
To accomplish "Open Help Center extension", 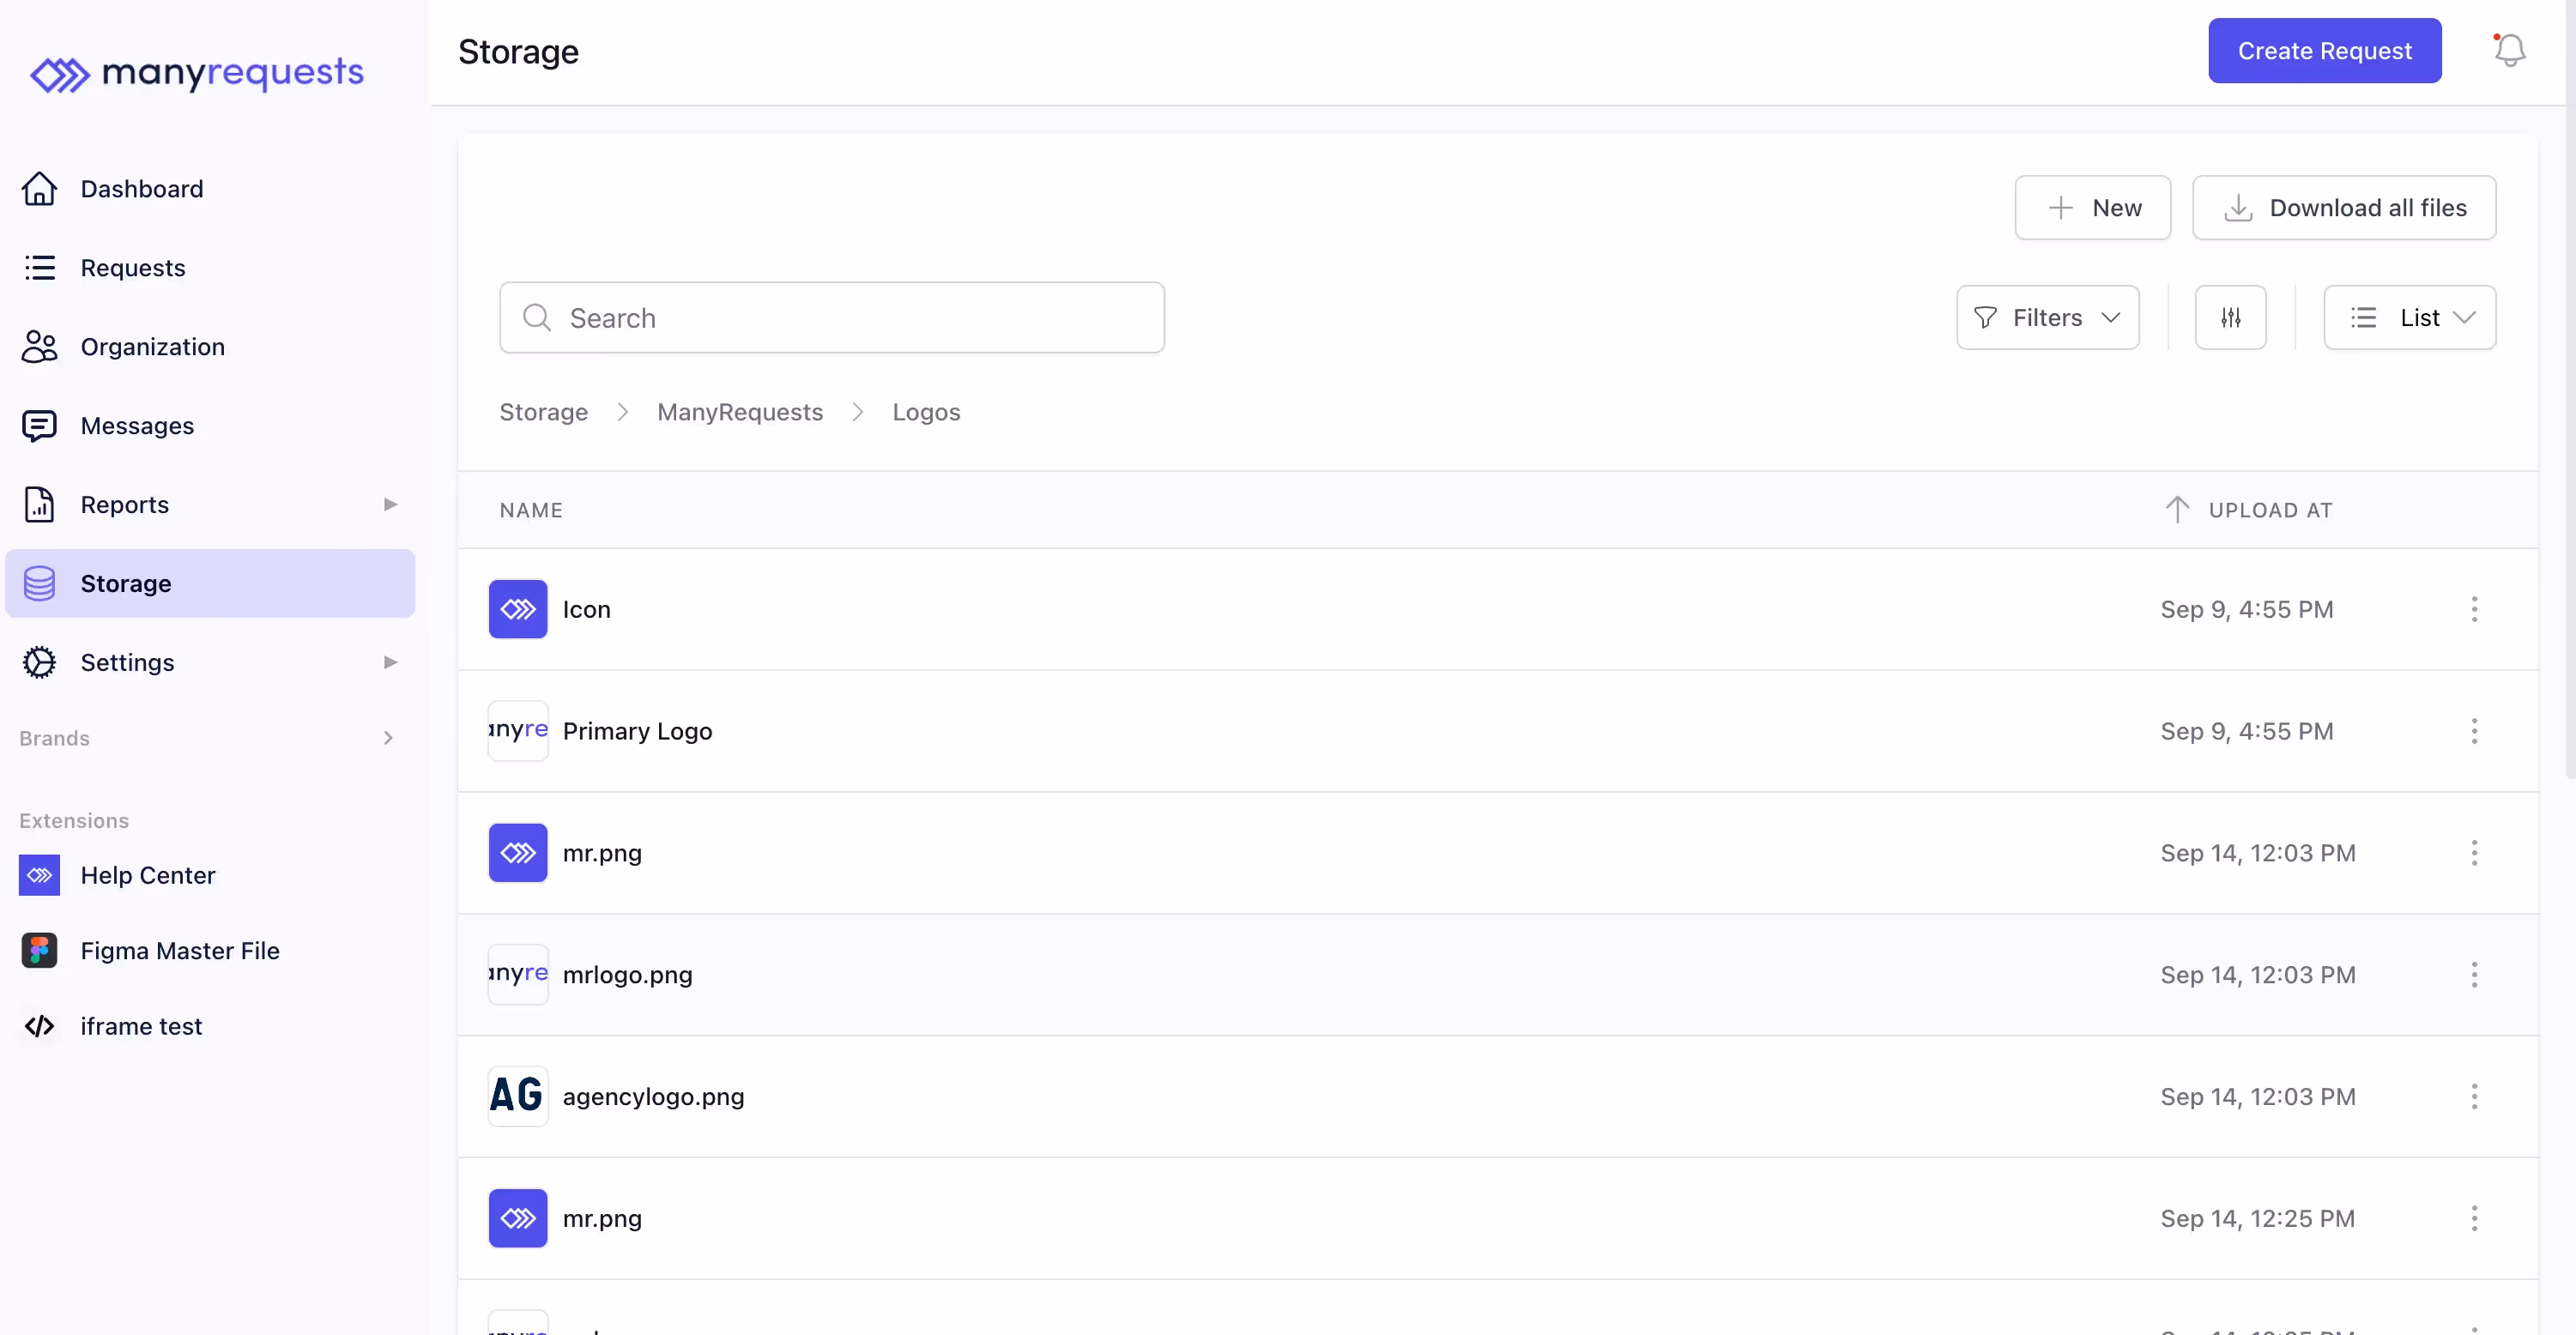I will (148, 876).
